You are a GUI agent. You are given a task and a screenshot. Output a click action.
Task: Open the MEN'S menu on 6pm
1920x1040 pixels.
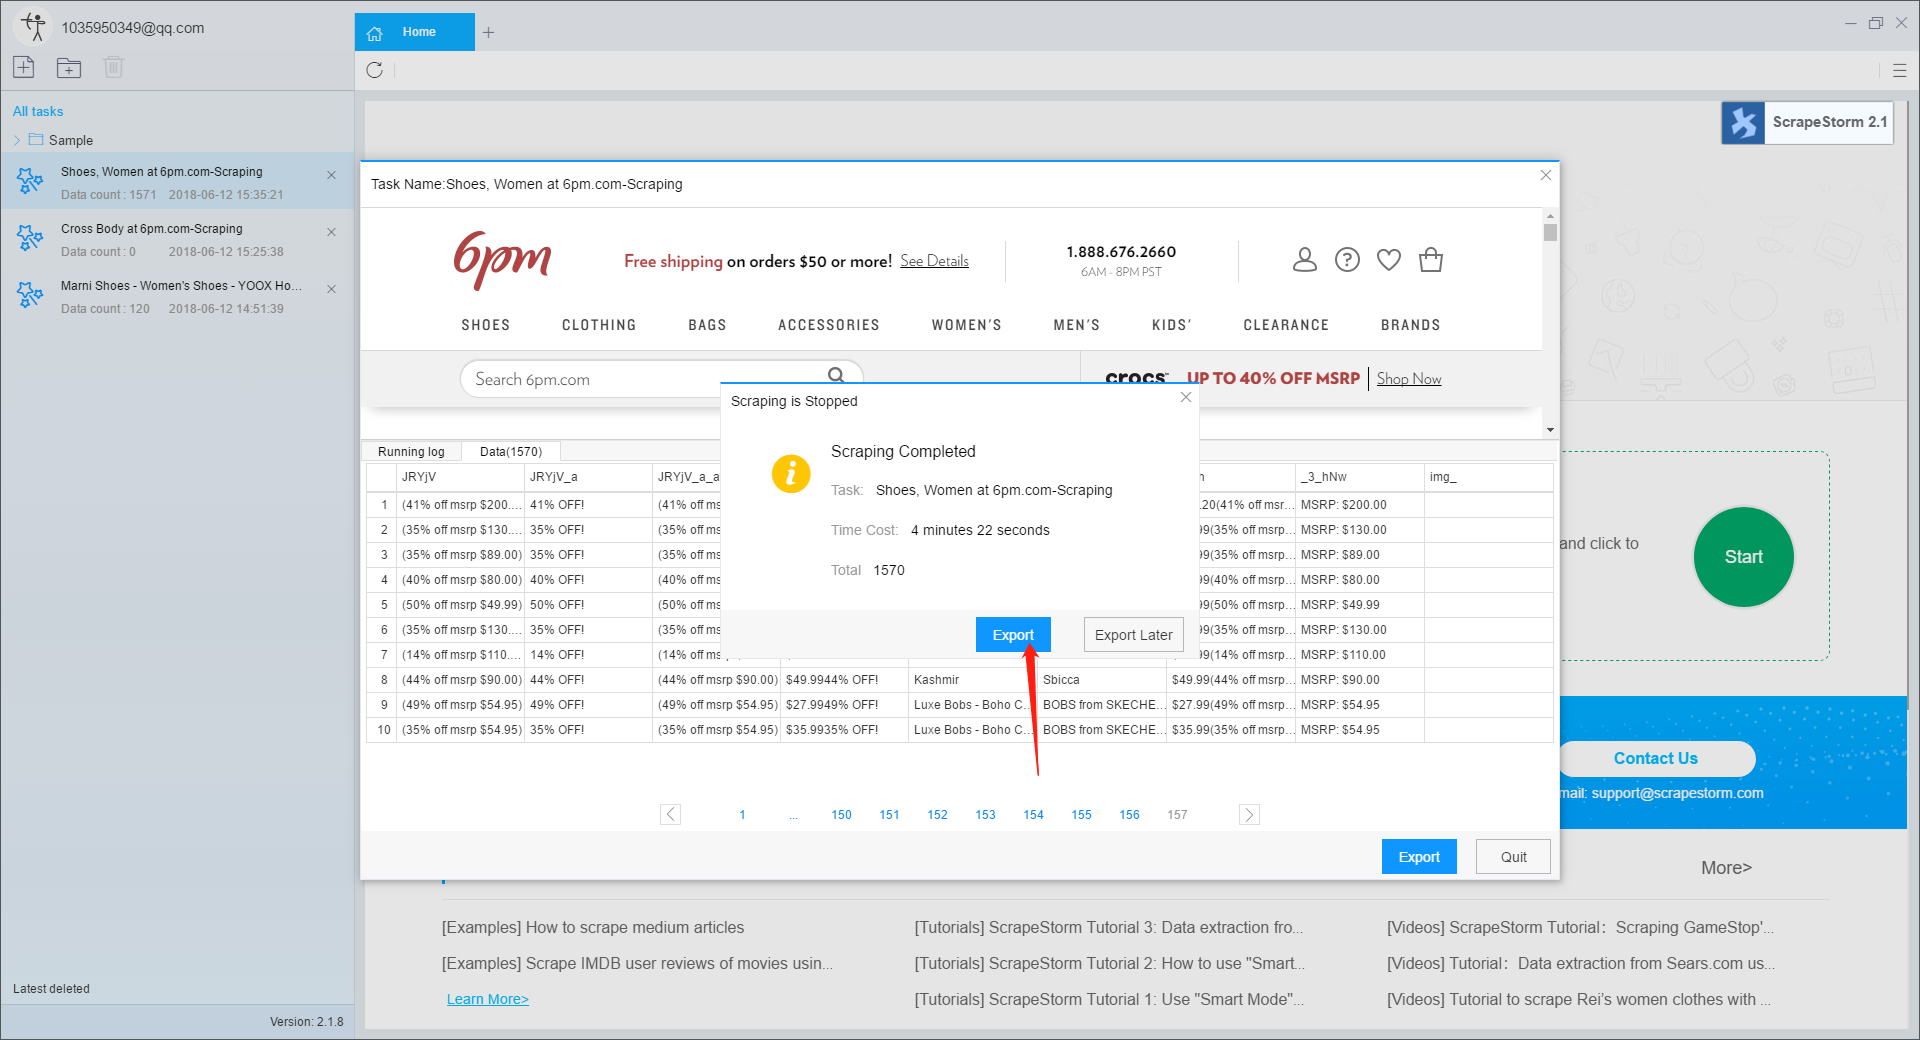click(x=1076, y=325)
